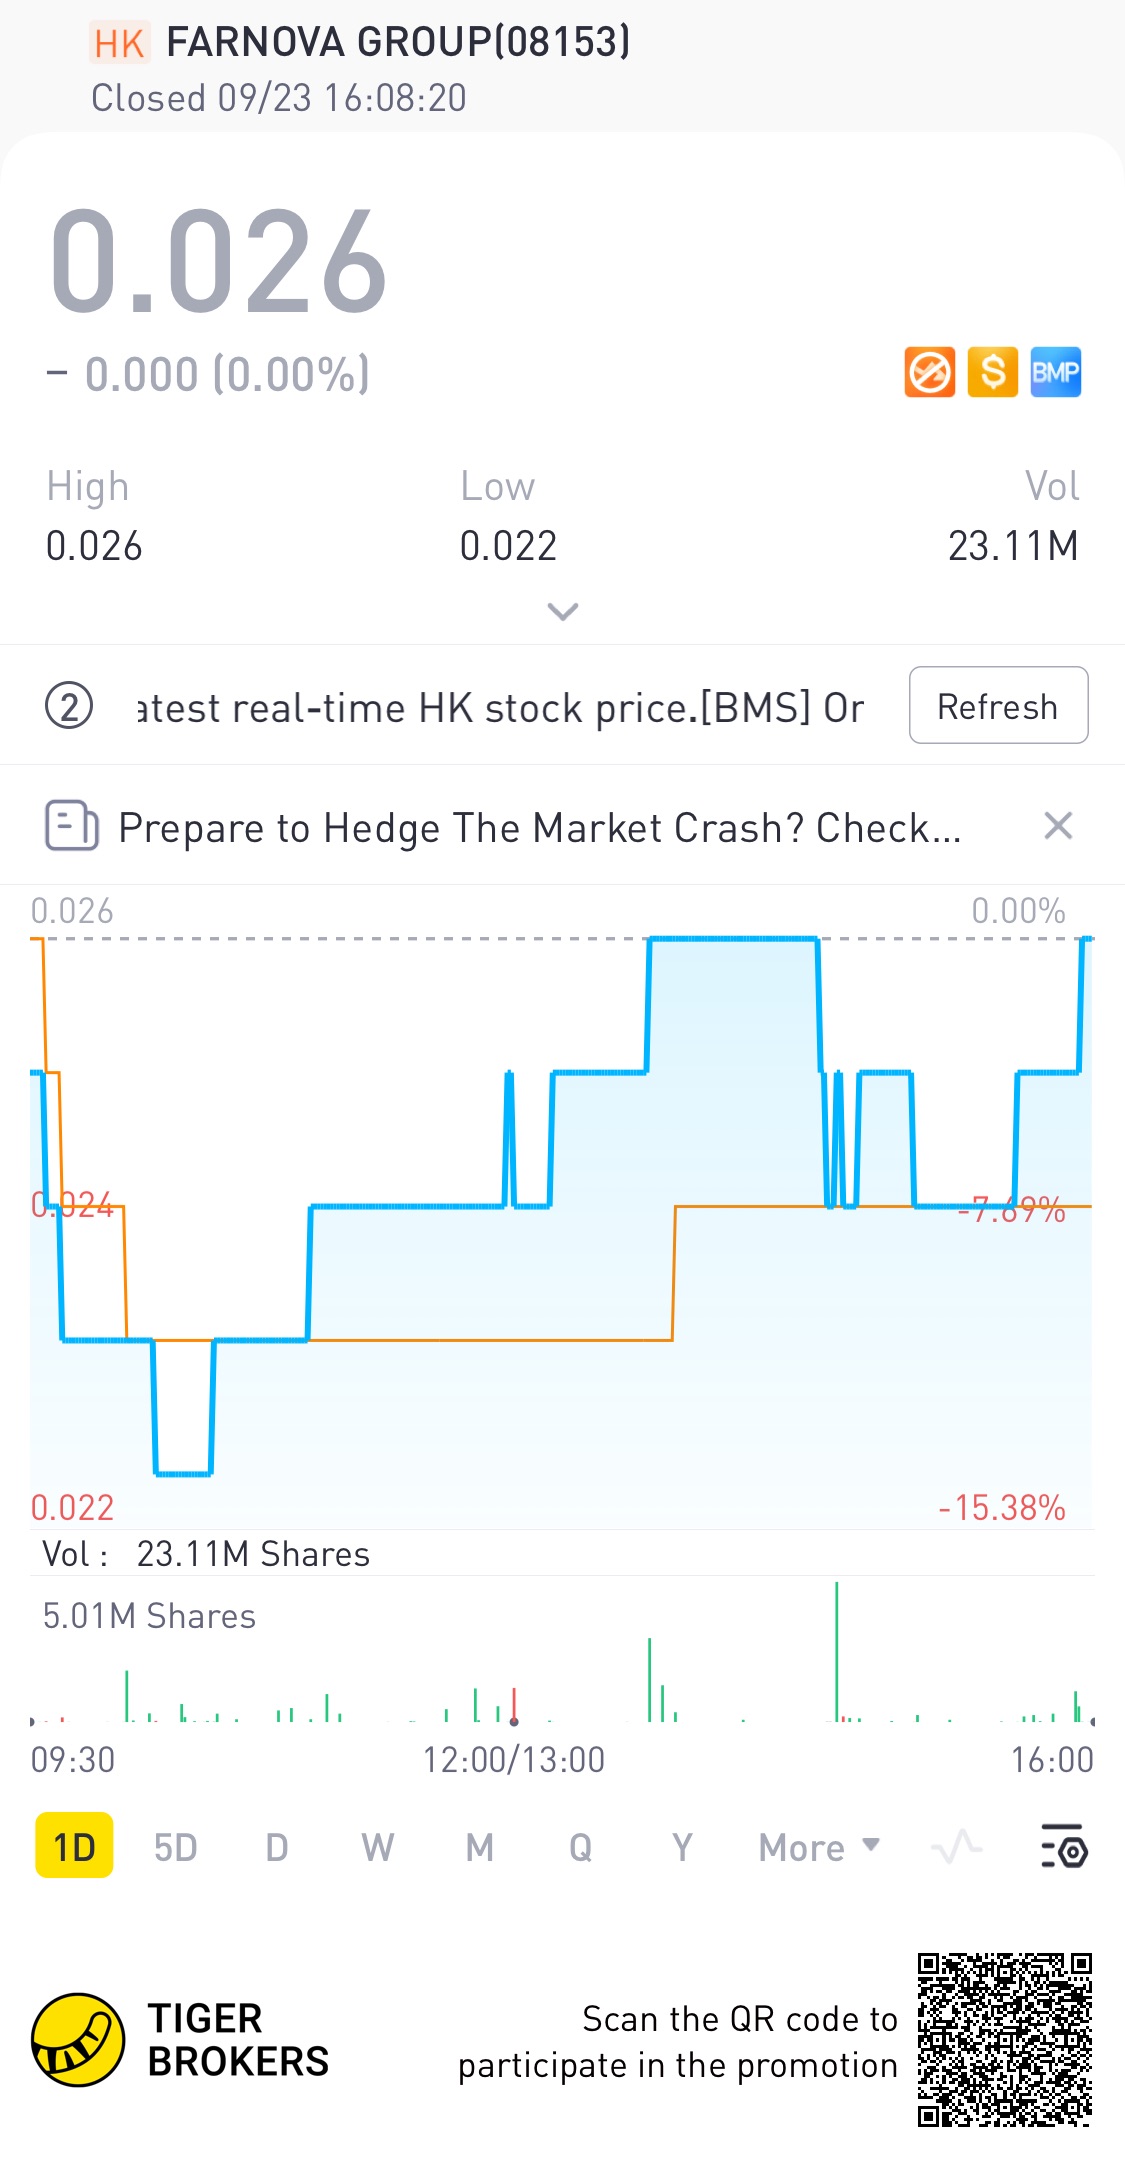Select the yearly Y chart tab
This screenshot has width=1125, height=2160.
click(682, 1847)
